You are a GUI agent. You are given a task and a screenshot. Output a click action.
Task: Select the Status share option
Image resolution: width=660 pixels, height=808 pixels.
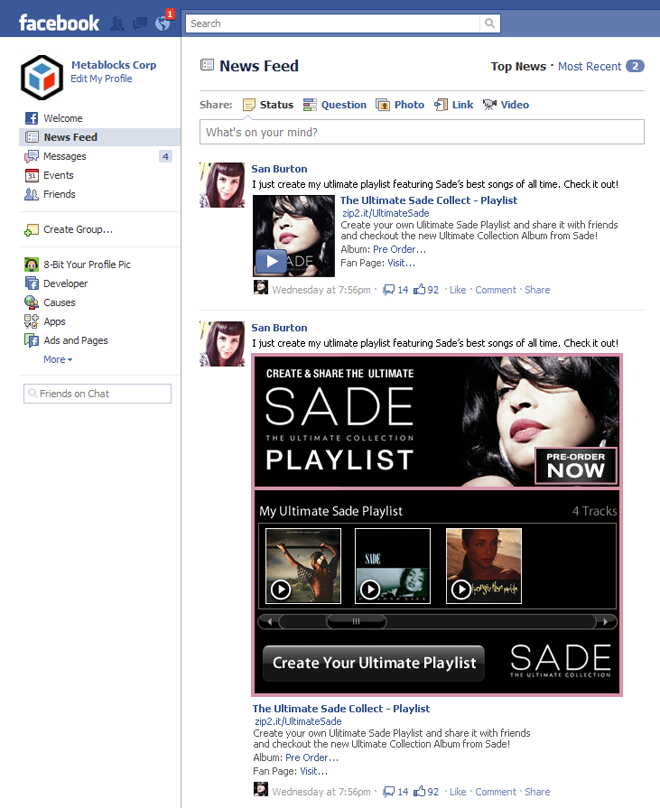(x=268, y=105)
